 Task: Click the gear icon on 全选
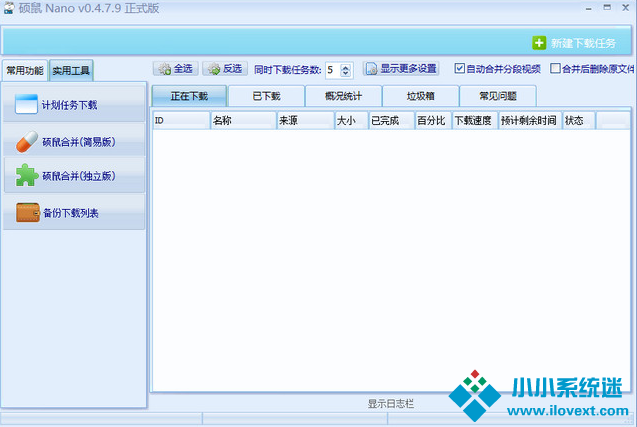[165, 69]
